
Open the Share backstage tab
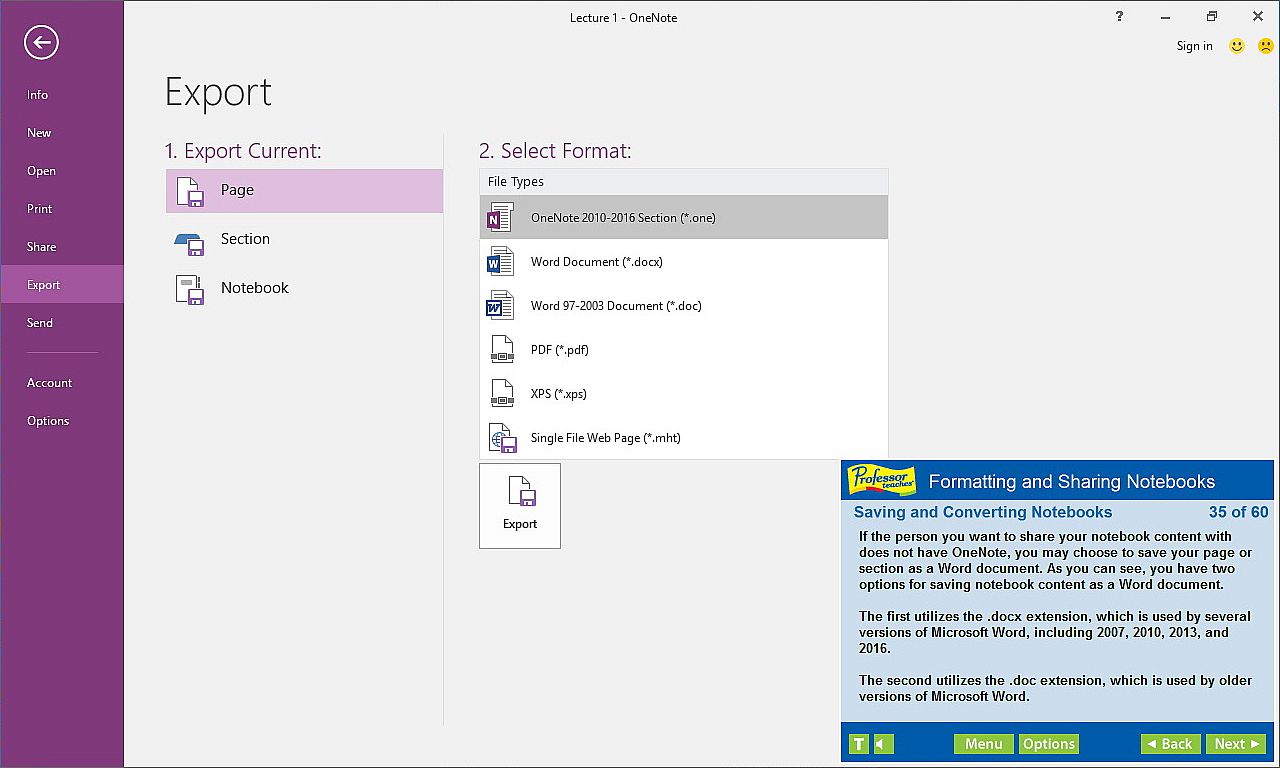[x=62, y=247]
